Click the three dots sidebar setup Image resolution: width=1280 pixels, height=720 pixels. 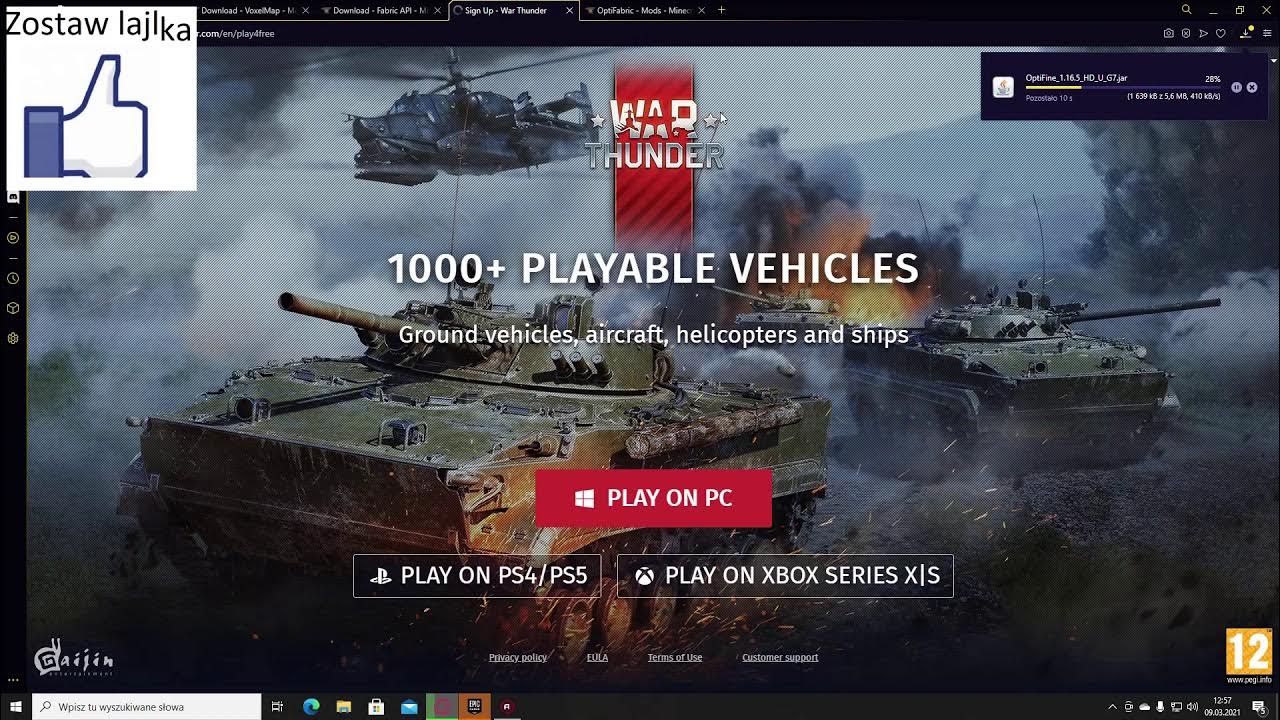(13, 680)
